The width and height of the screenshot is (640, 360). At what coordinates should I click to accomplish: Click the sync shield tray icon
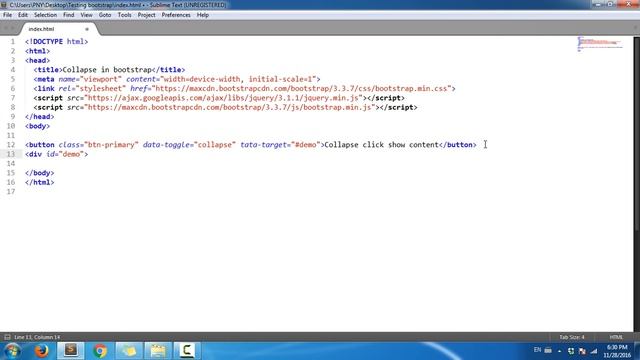pyautogui.click(x=571, y=351)
